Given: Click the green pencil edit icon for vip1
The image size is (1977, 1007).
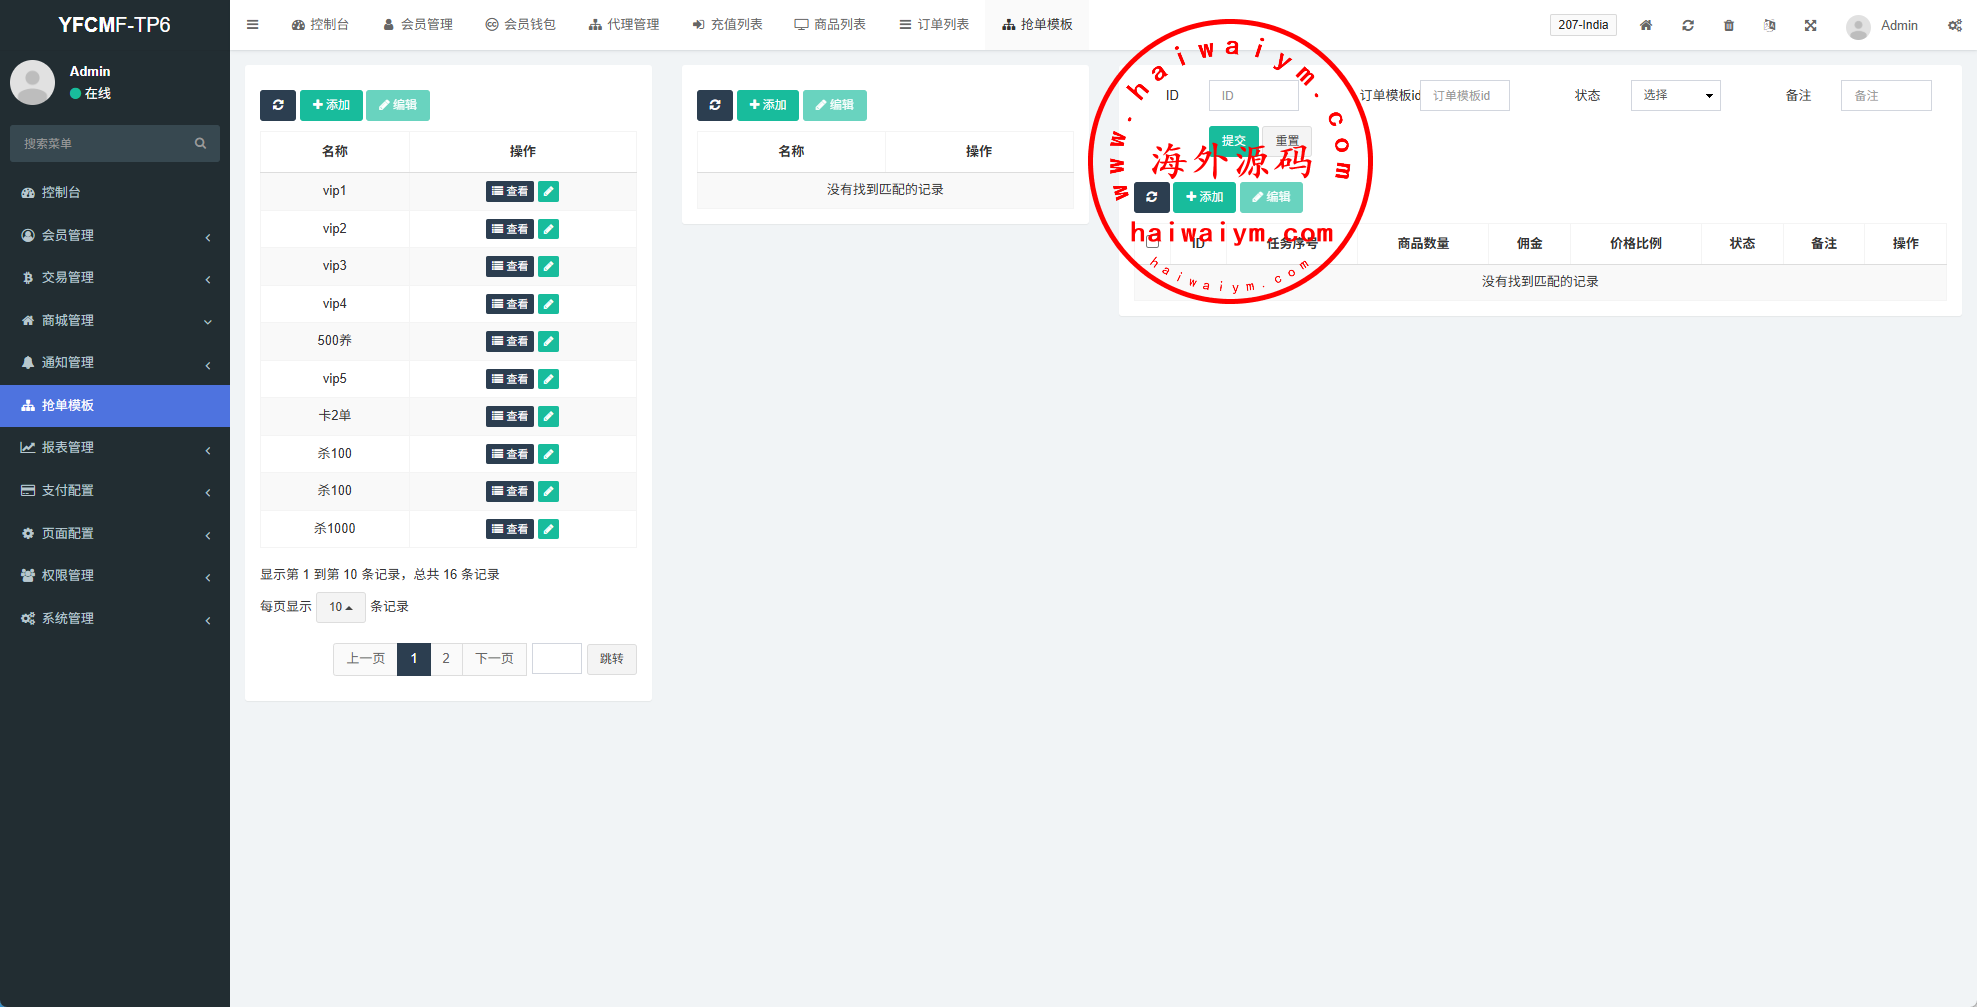Looking at the screenshot, I should pyautogui.click(x=548, y=191).
